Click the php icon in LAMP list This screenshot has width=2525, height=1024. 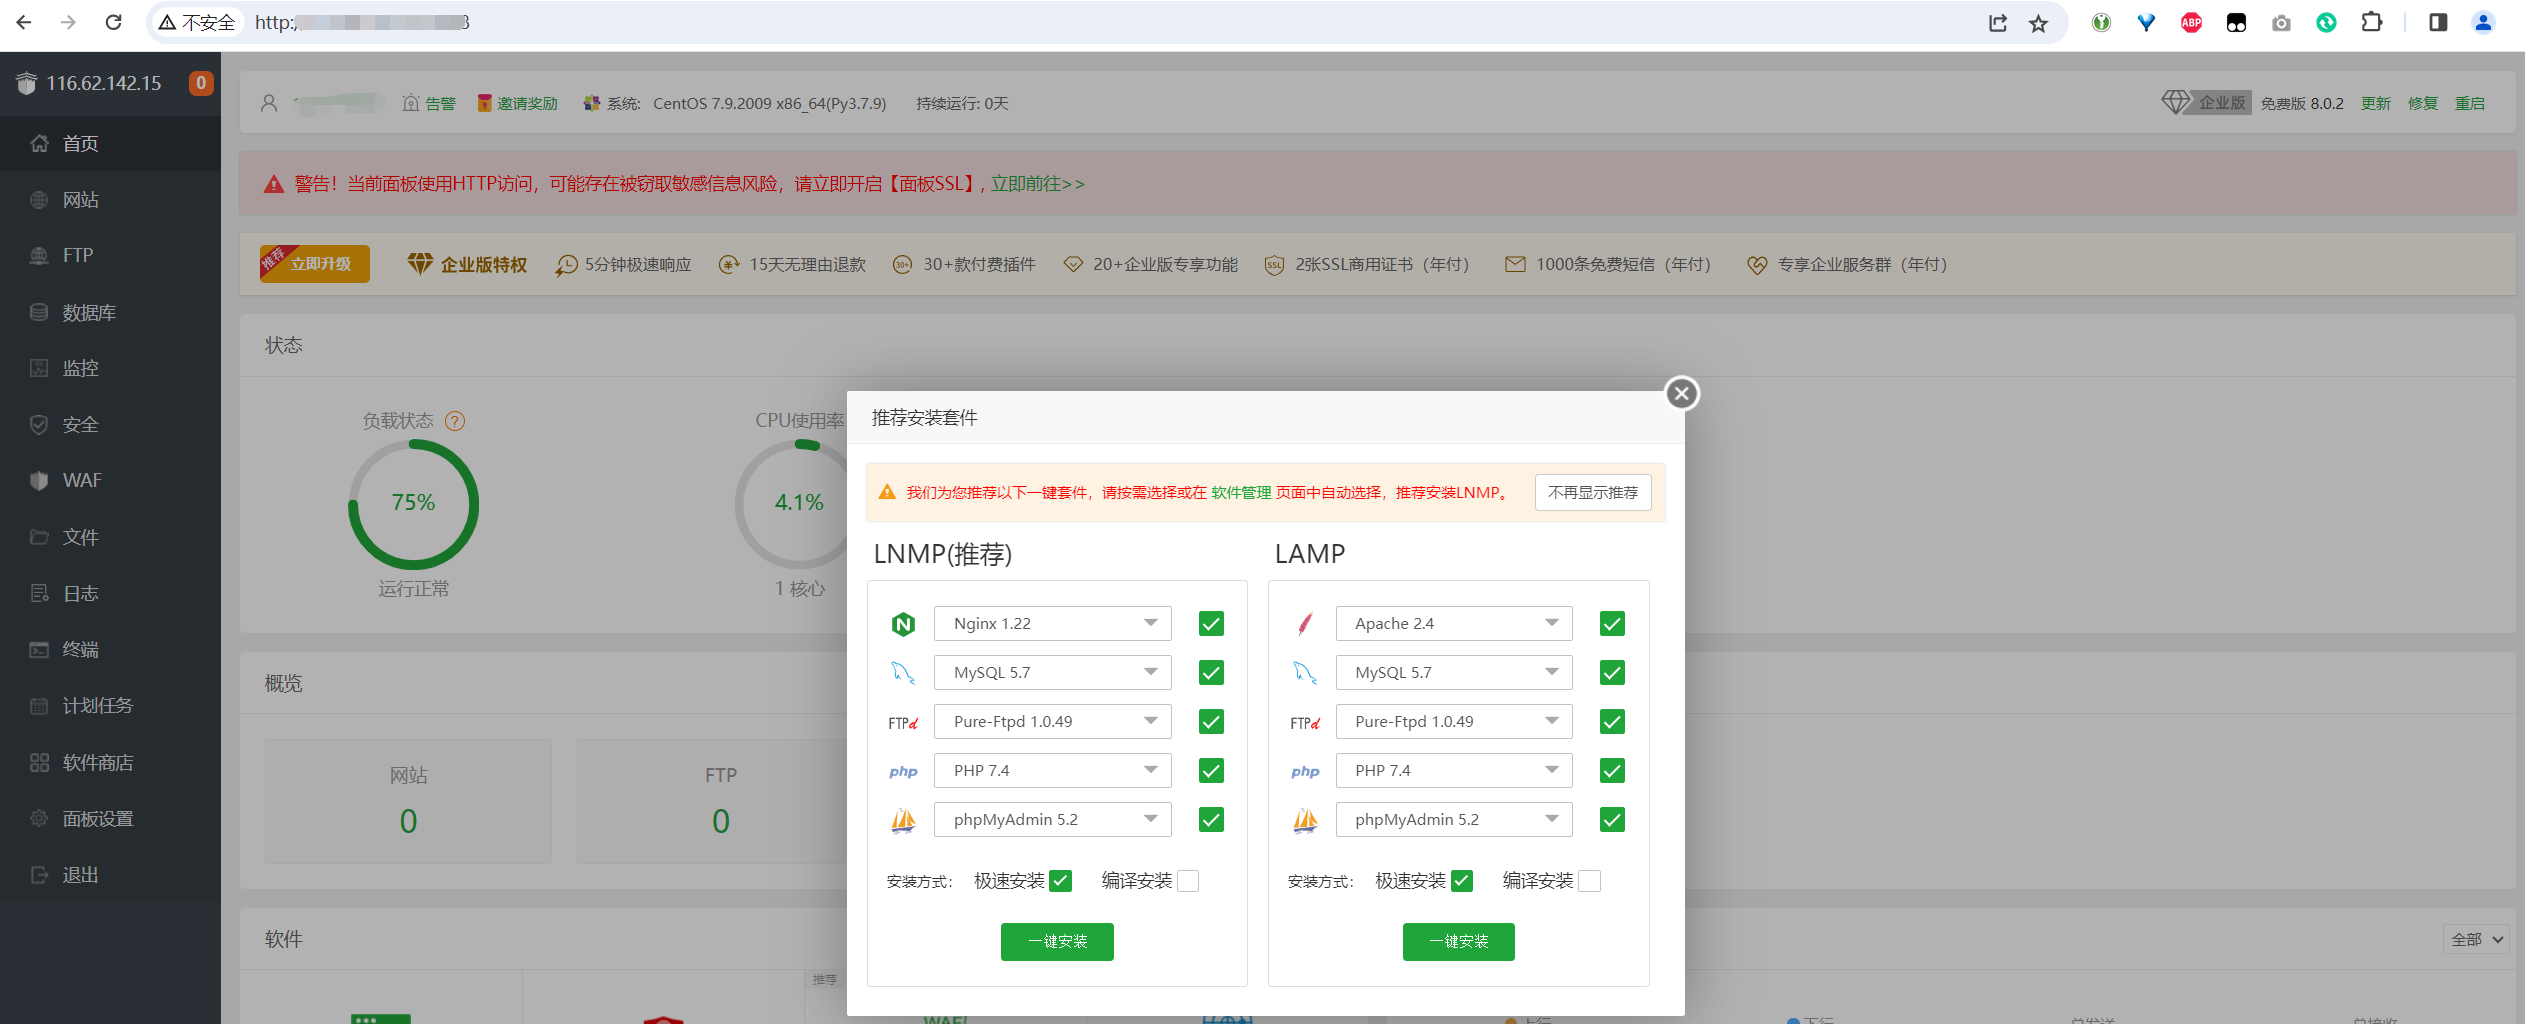tap(1305, 771)
